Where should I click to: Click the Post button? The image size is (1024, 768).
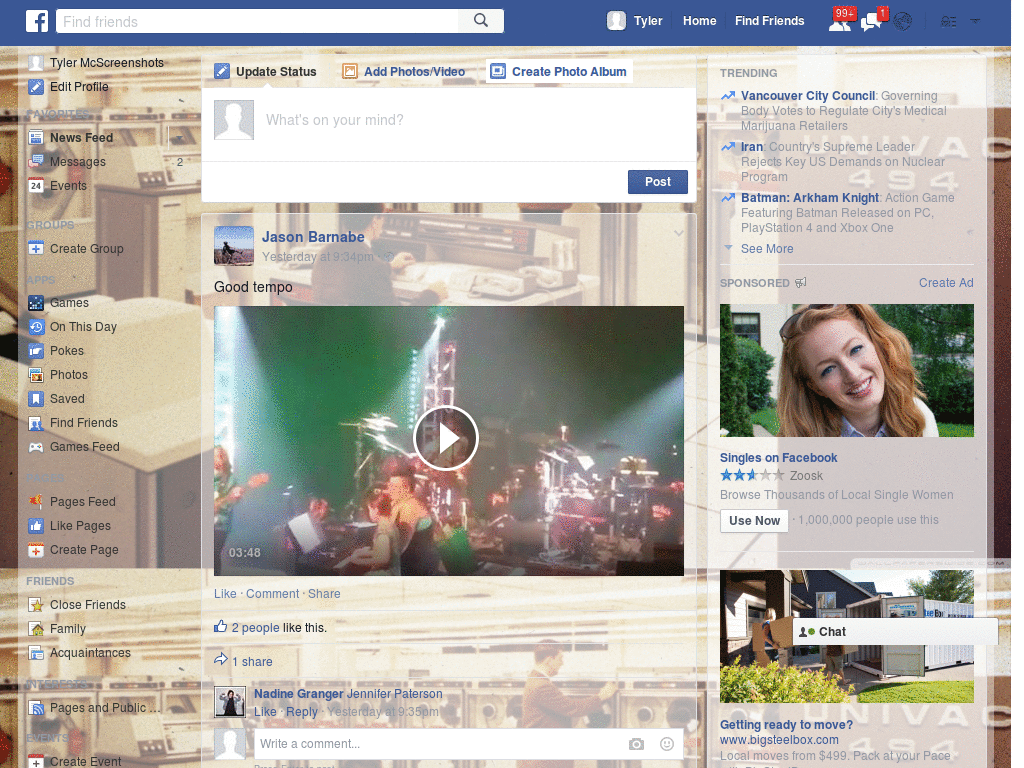click(x=658, y=182)
